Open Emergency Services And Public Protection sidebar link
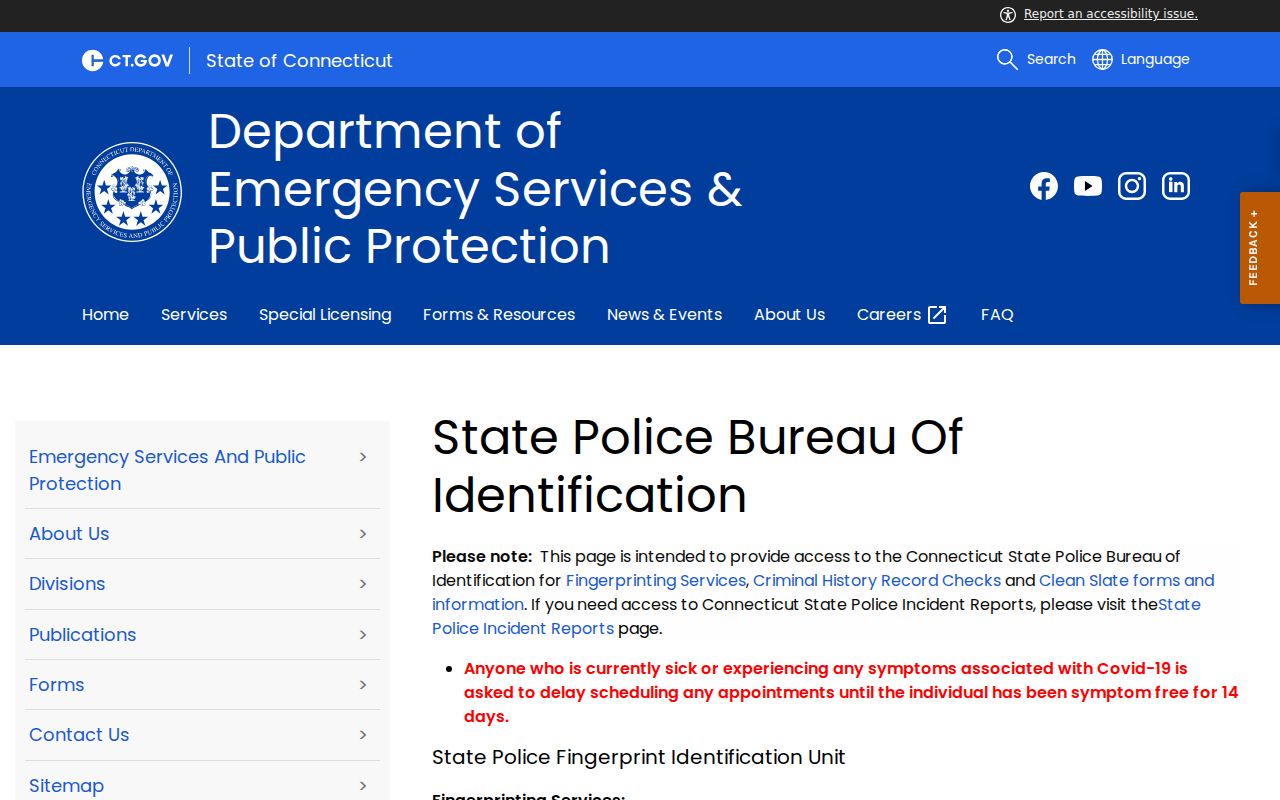This screenshot has height=800, width=1280. 167,470
